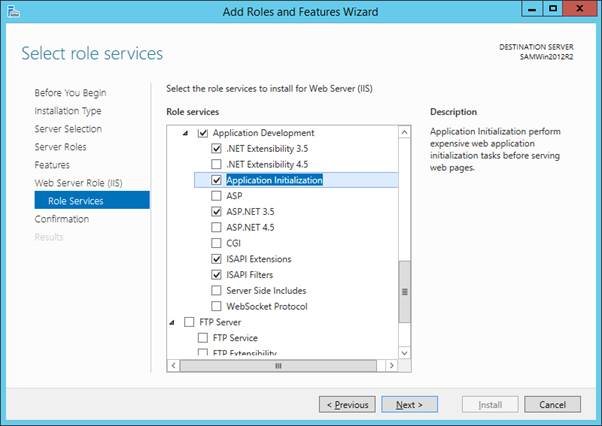Collapse the FTP Server tree node

coord(172,322)
